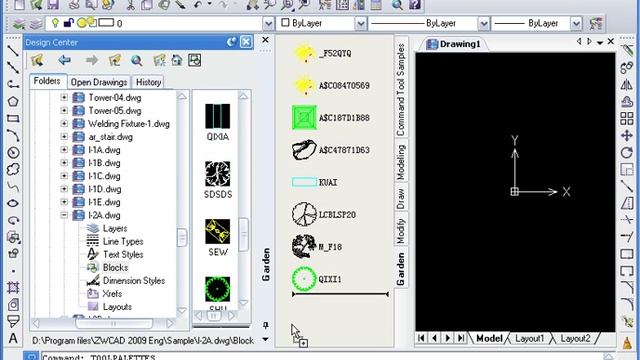The width and height of the screenshot is (640, 360).
Task: Open Layer Properties Manager icon
Action: pyautogui.click(x=19, y=24)
